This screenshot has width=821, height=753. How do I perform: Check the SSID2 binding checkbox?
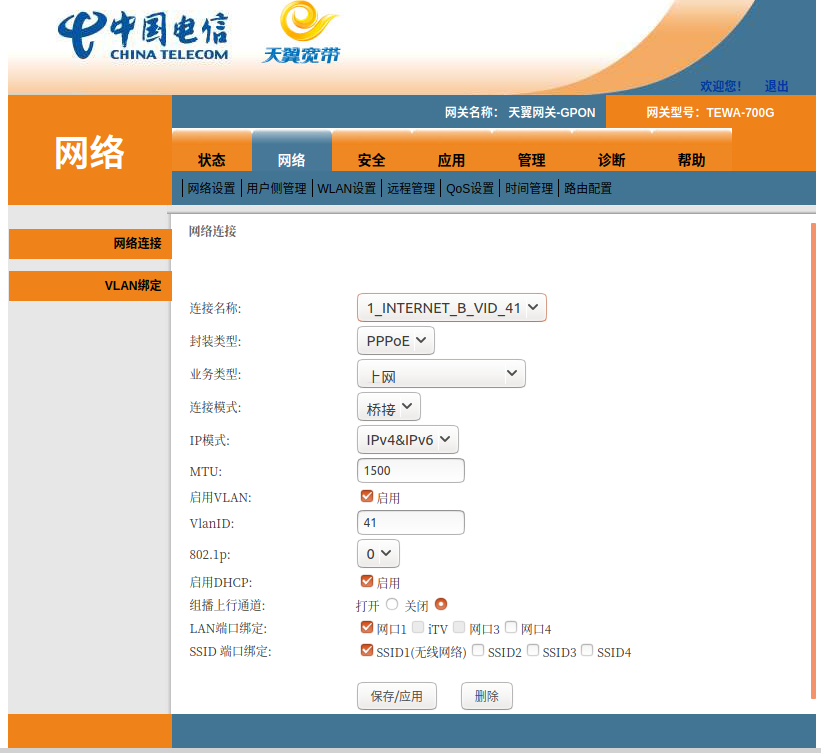click(x=478, y=651)
